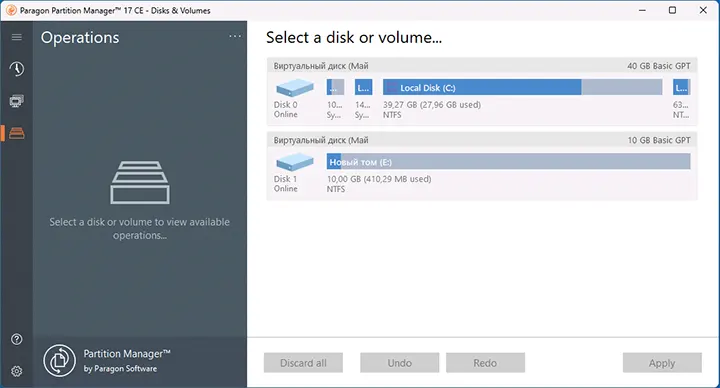
Task: Click the Disk 1 Online label
Action: (x=286, y=184)
